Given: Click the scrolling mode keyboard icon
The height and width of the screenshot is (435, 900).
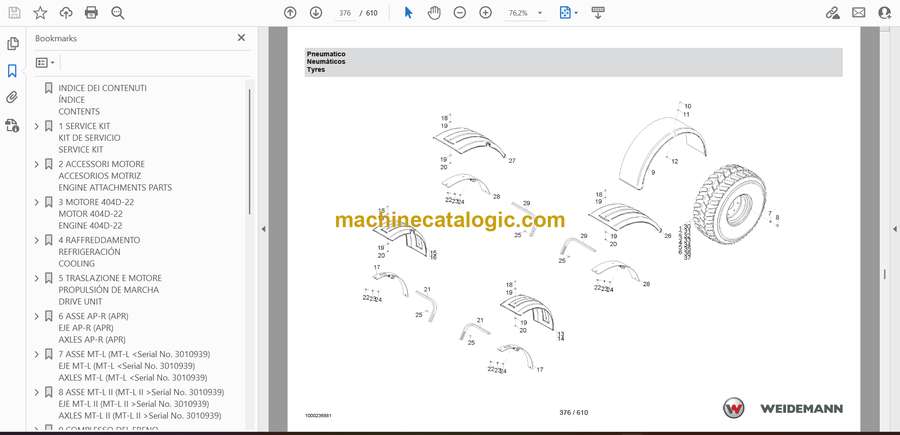Looking at the screenshot, I should (598, 13).
